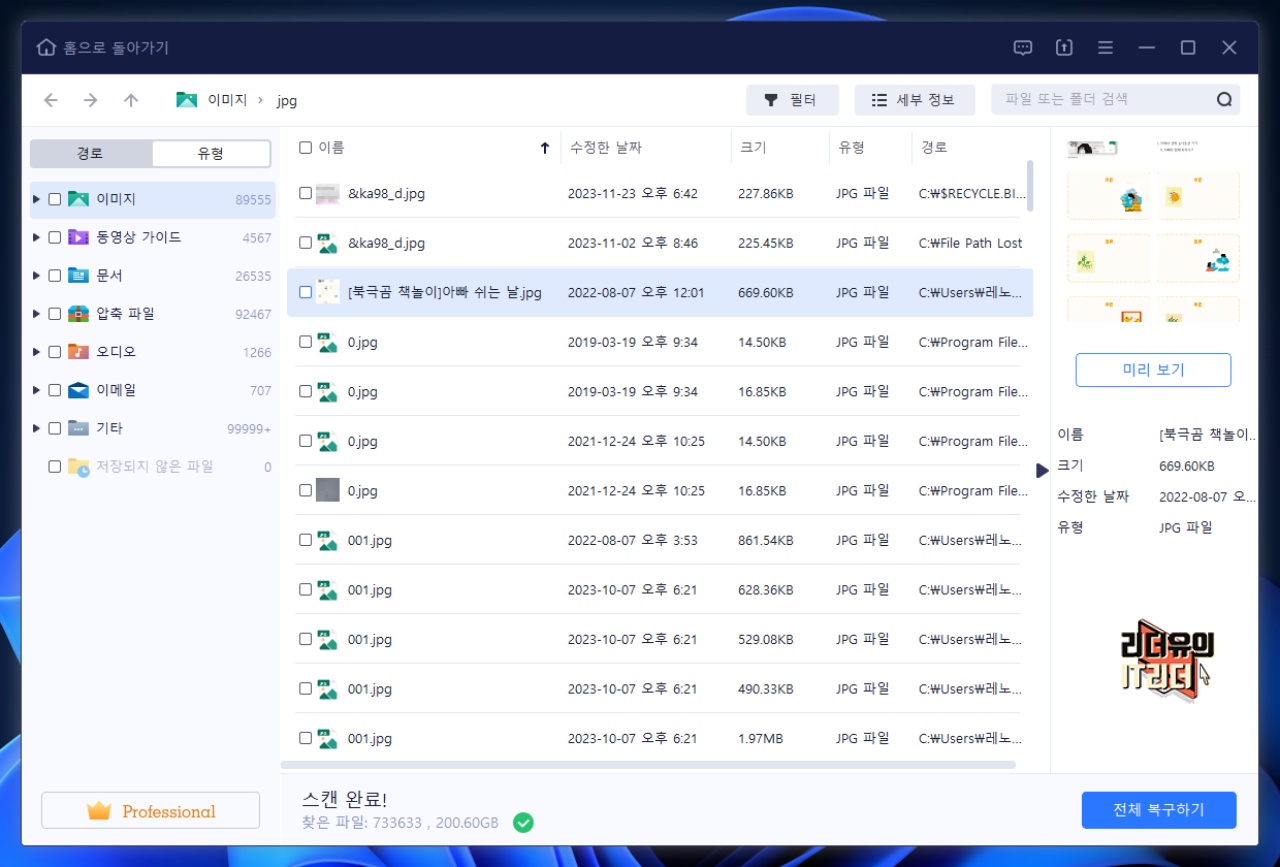The width and height of the screenshot is (1280, 867).
Task: Switch to the 유형 tab
Action: pyautogui.click(x=211, y=154)
